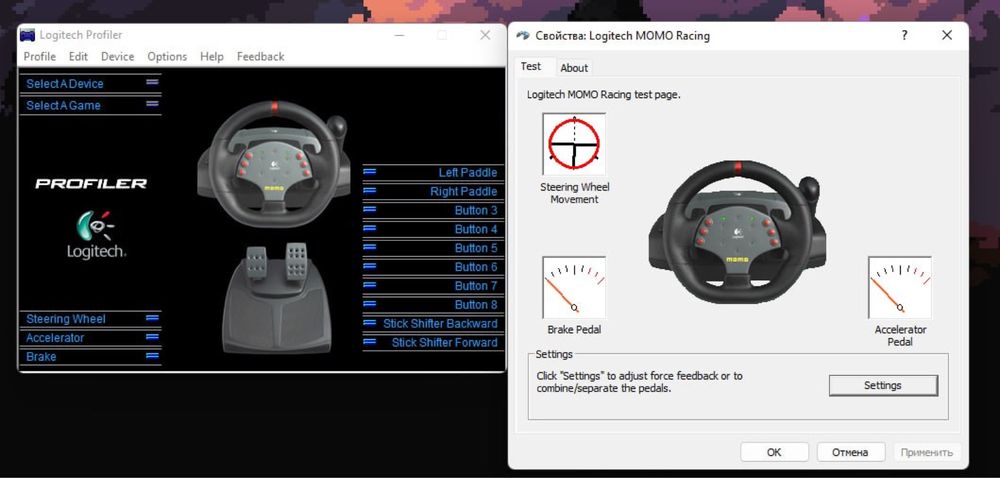Click Select A Device in Profiler
This screenshot has width=1000, height=478.
click(x=64, y=83)
